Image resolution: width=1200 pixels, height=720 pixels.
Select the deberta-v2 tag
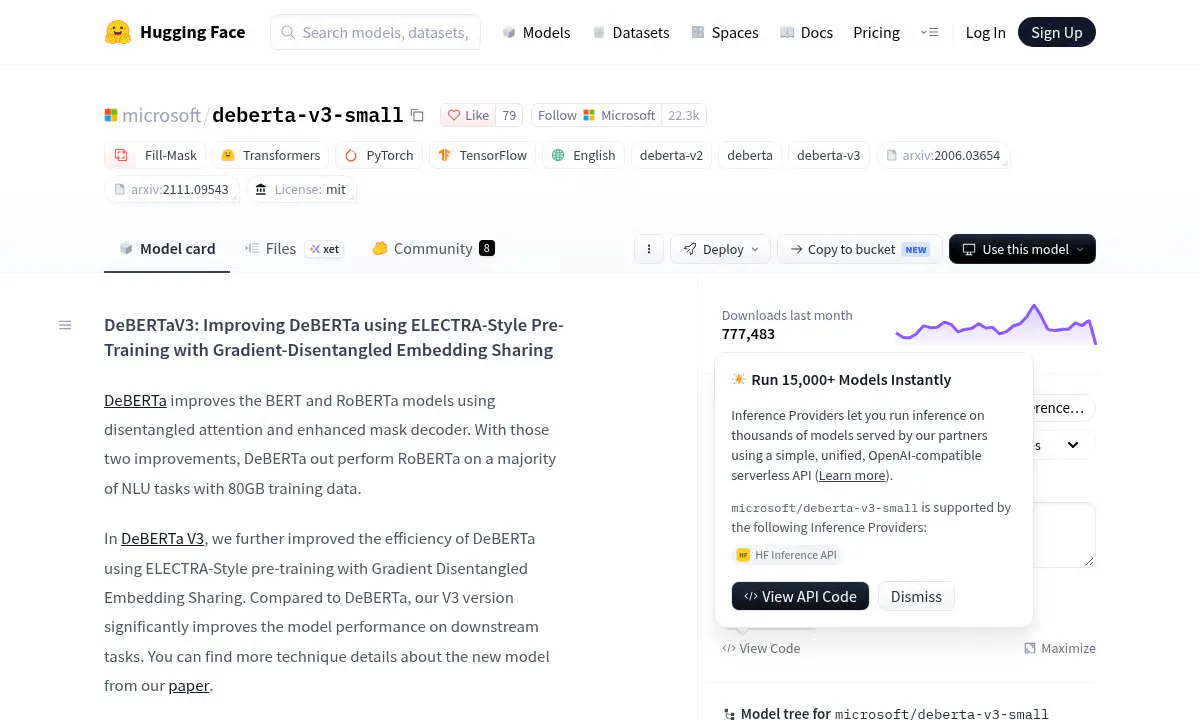click(671, 155)
